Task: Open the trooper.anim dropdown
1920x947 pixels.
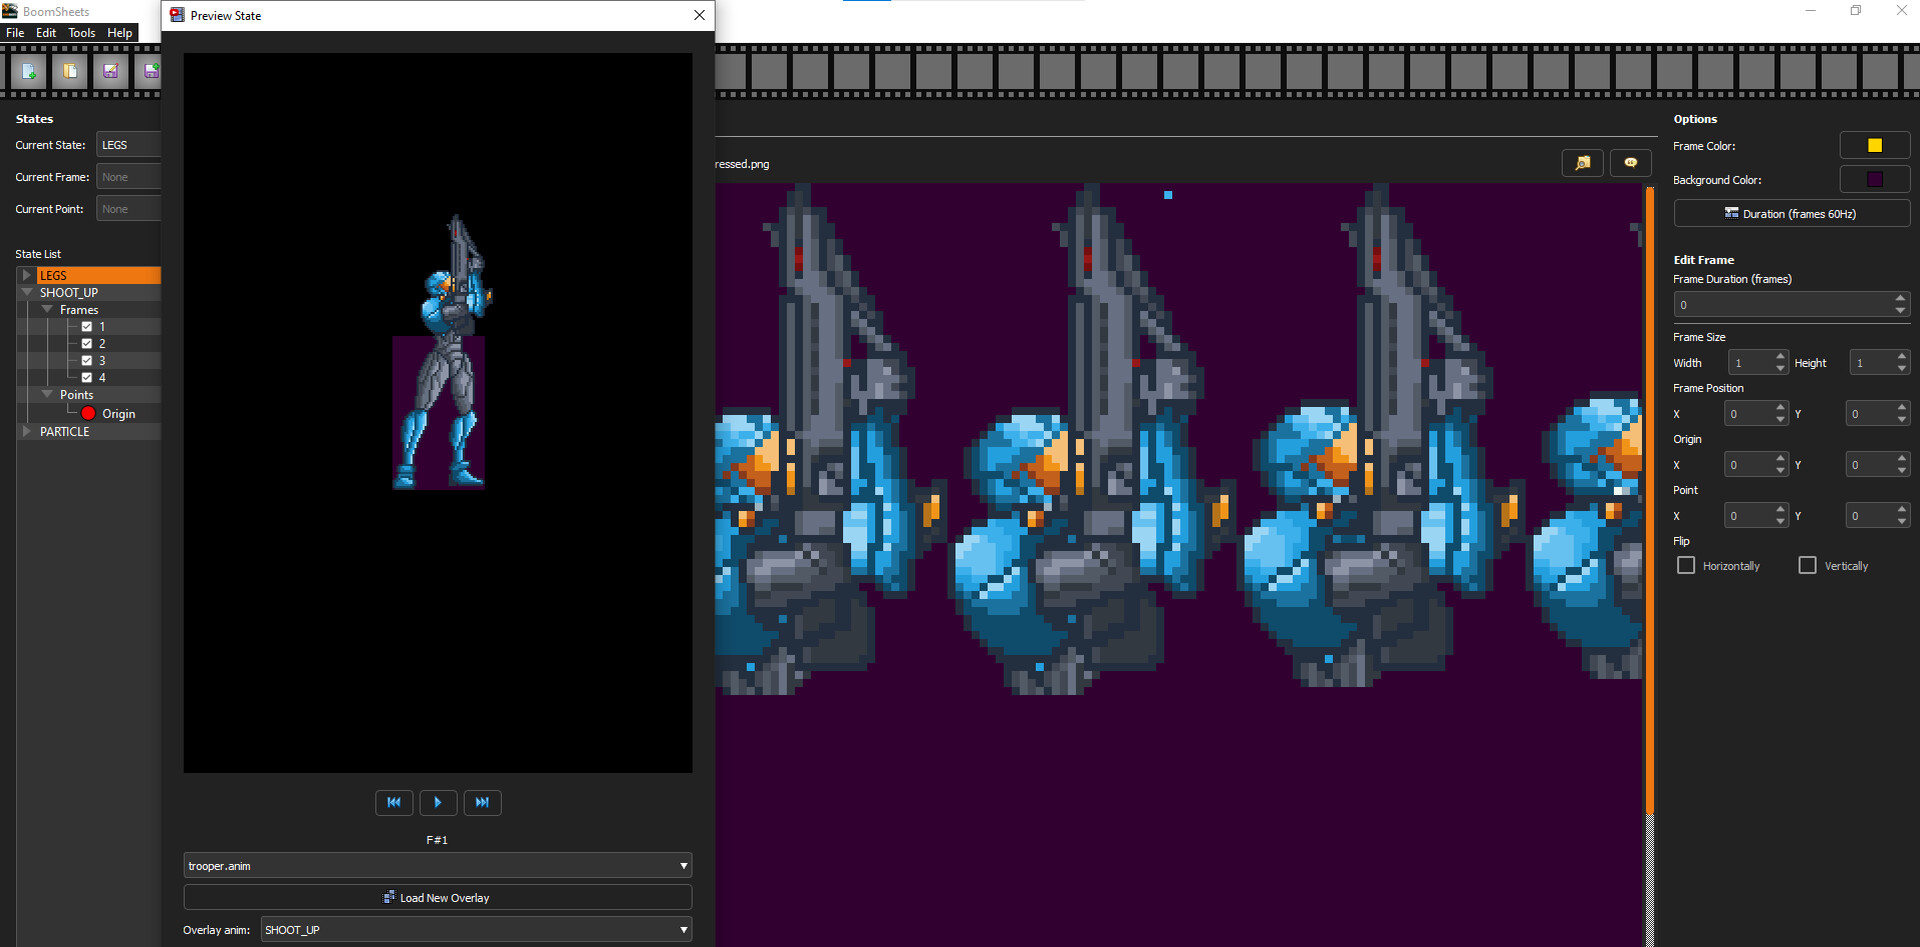Action: click(x=438, y=865)
